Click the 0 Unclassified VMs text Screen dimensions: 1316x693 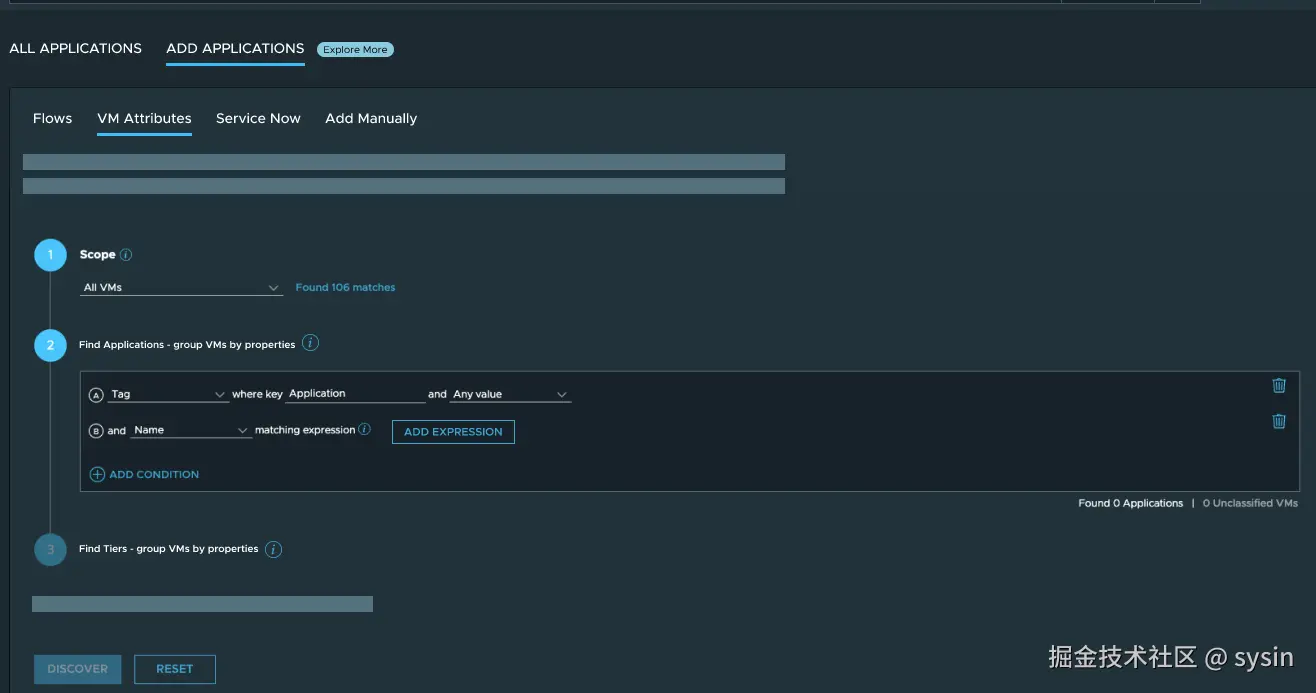pos(1250,503)
